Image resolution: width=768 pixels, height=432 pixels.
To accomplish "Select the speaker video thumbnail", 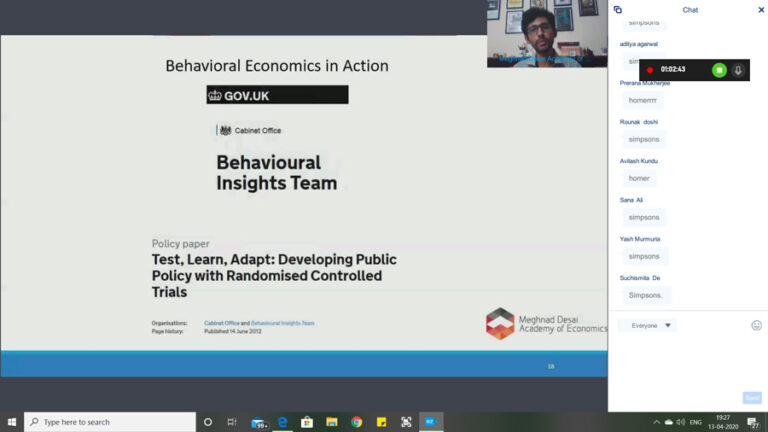I will coord(547,33).
